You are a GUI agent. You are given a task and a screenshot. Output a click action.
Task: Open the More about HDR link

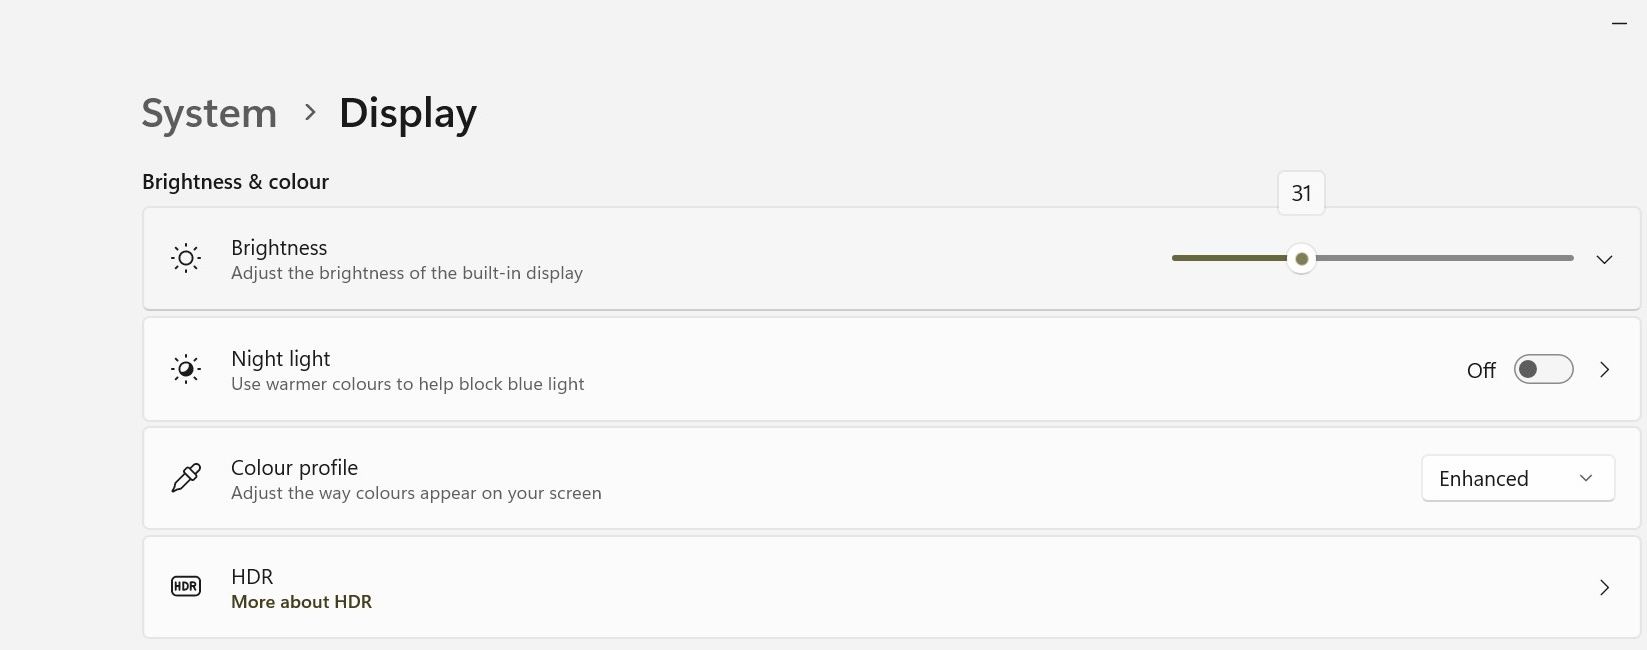click(301, 601)
